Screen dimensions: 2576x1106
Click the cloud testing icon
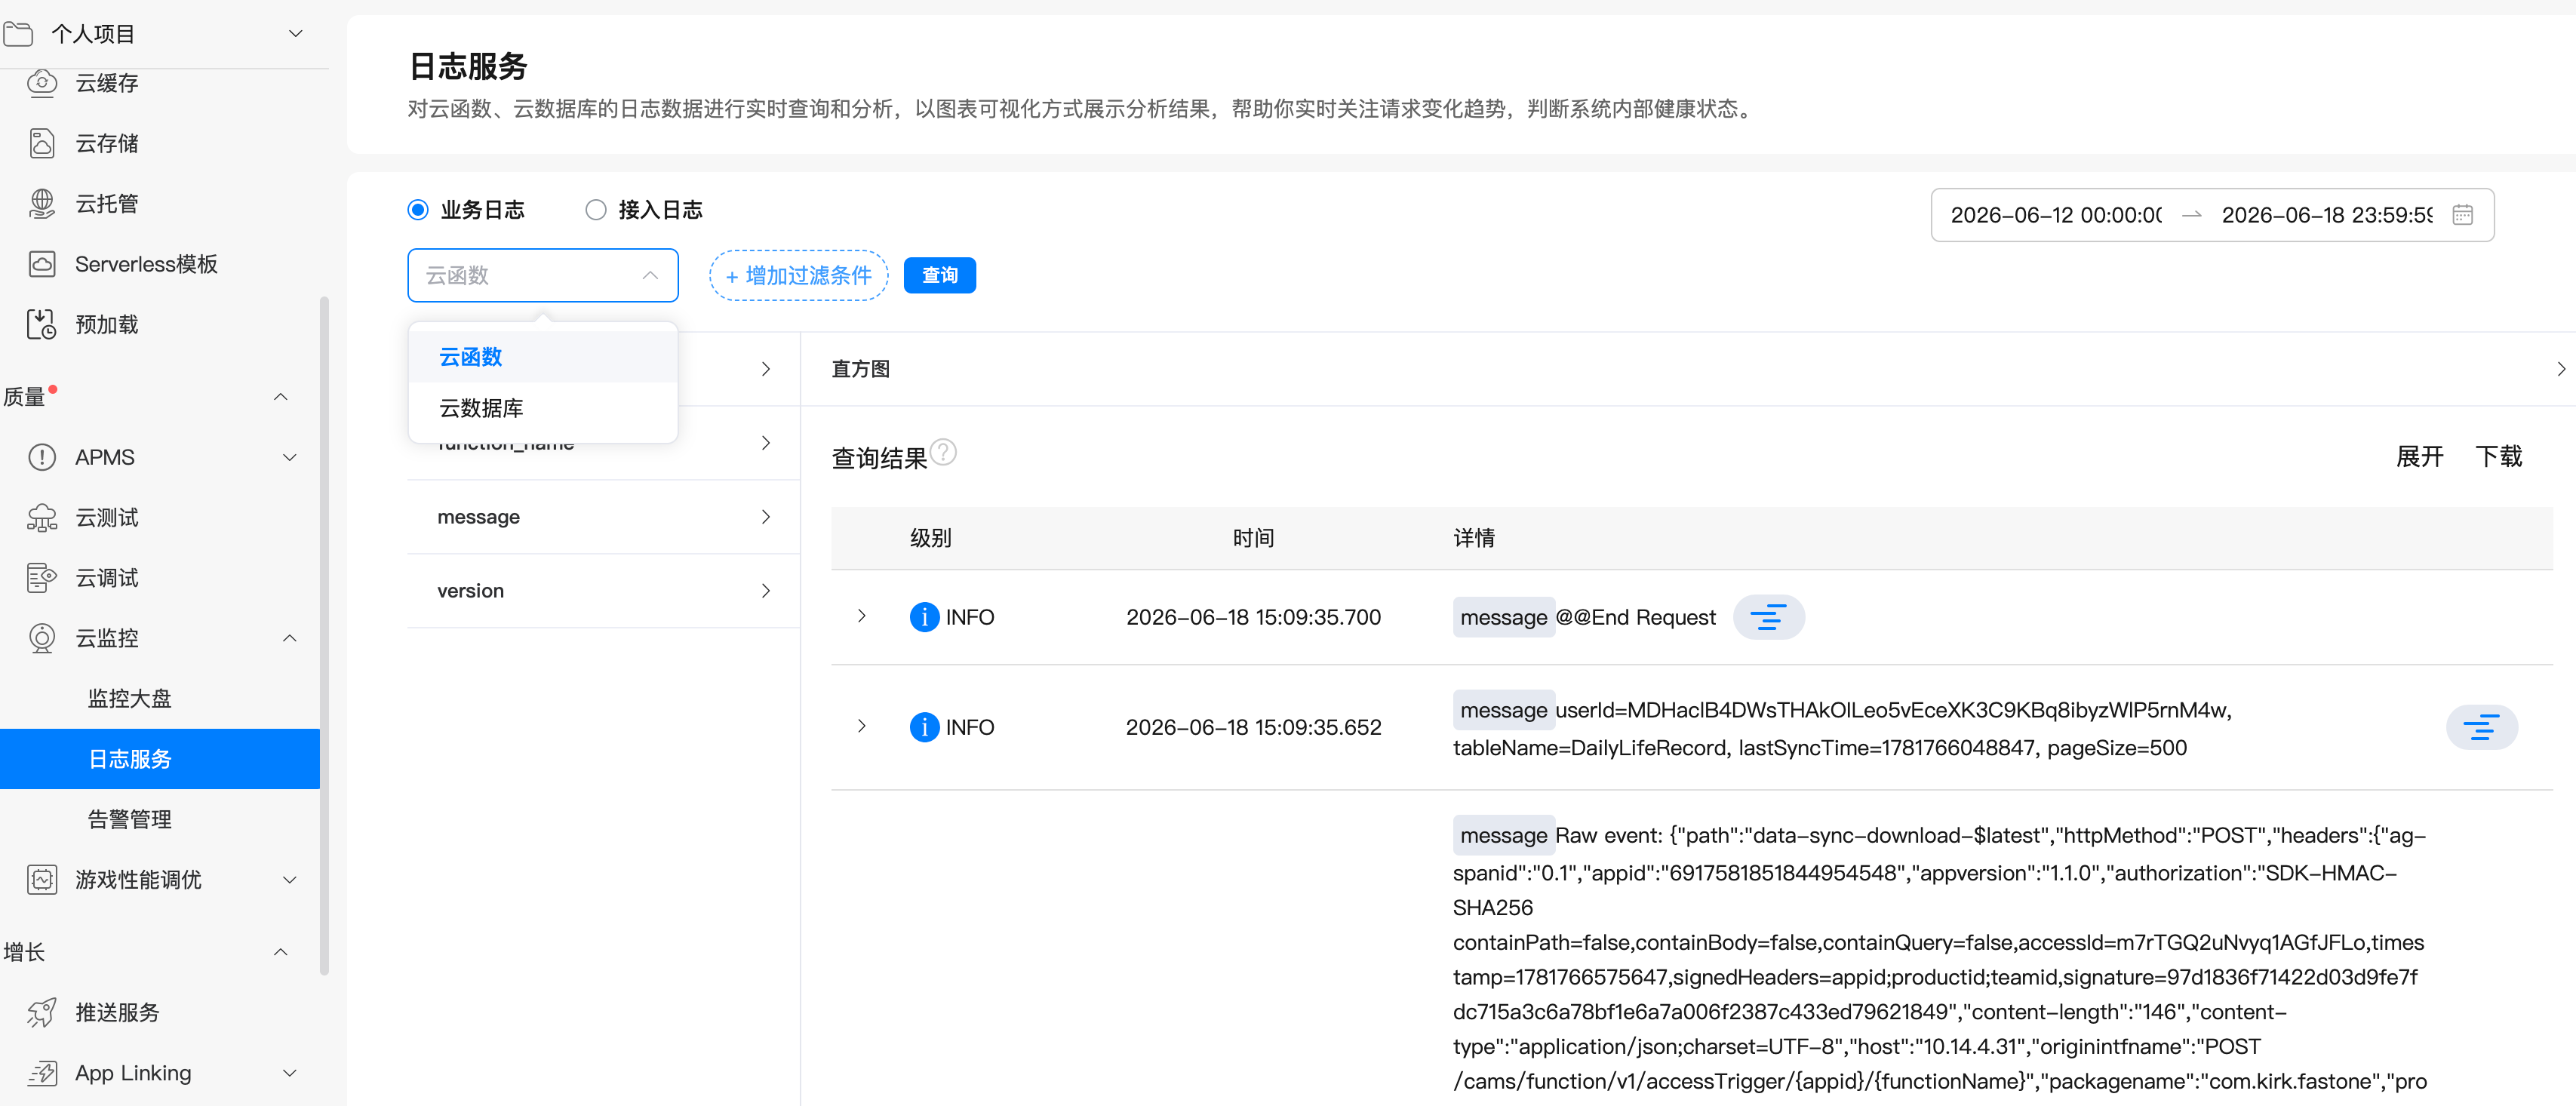click(41, 518)
